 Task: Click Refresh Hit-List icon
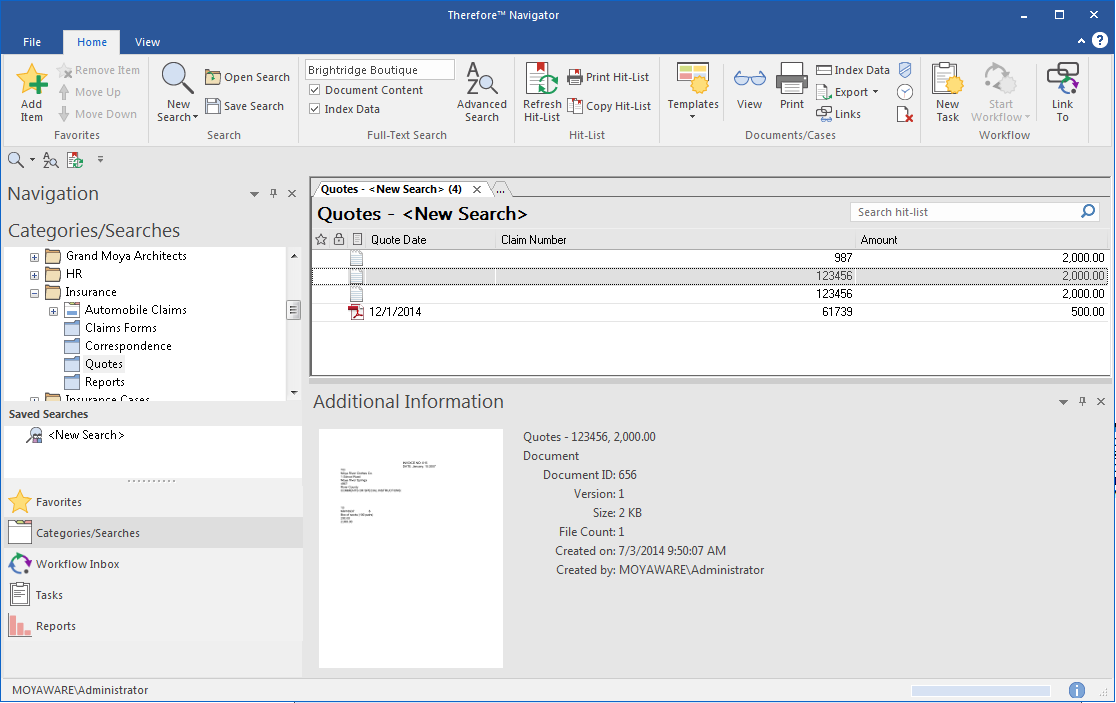point(542,82)
